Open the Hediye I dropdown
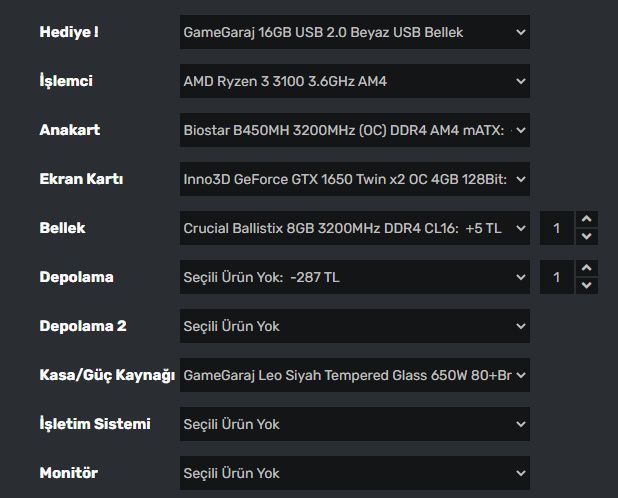Viewport: 618px width, 498px height. [x=354, y=32]
